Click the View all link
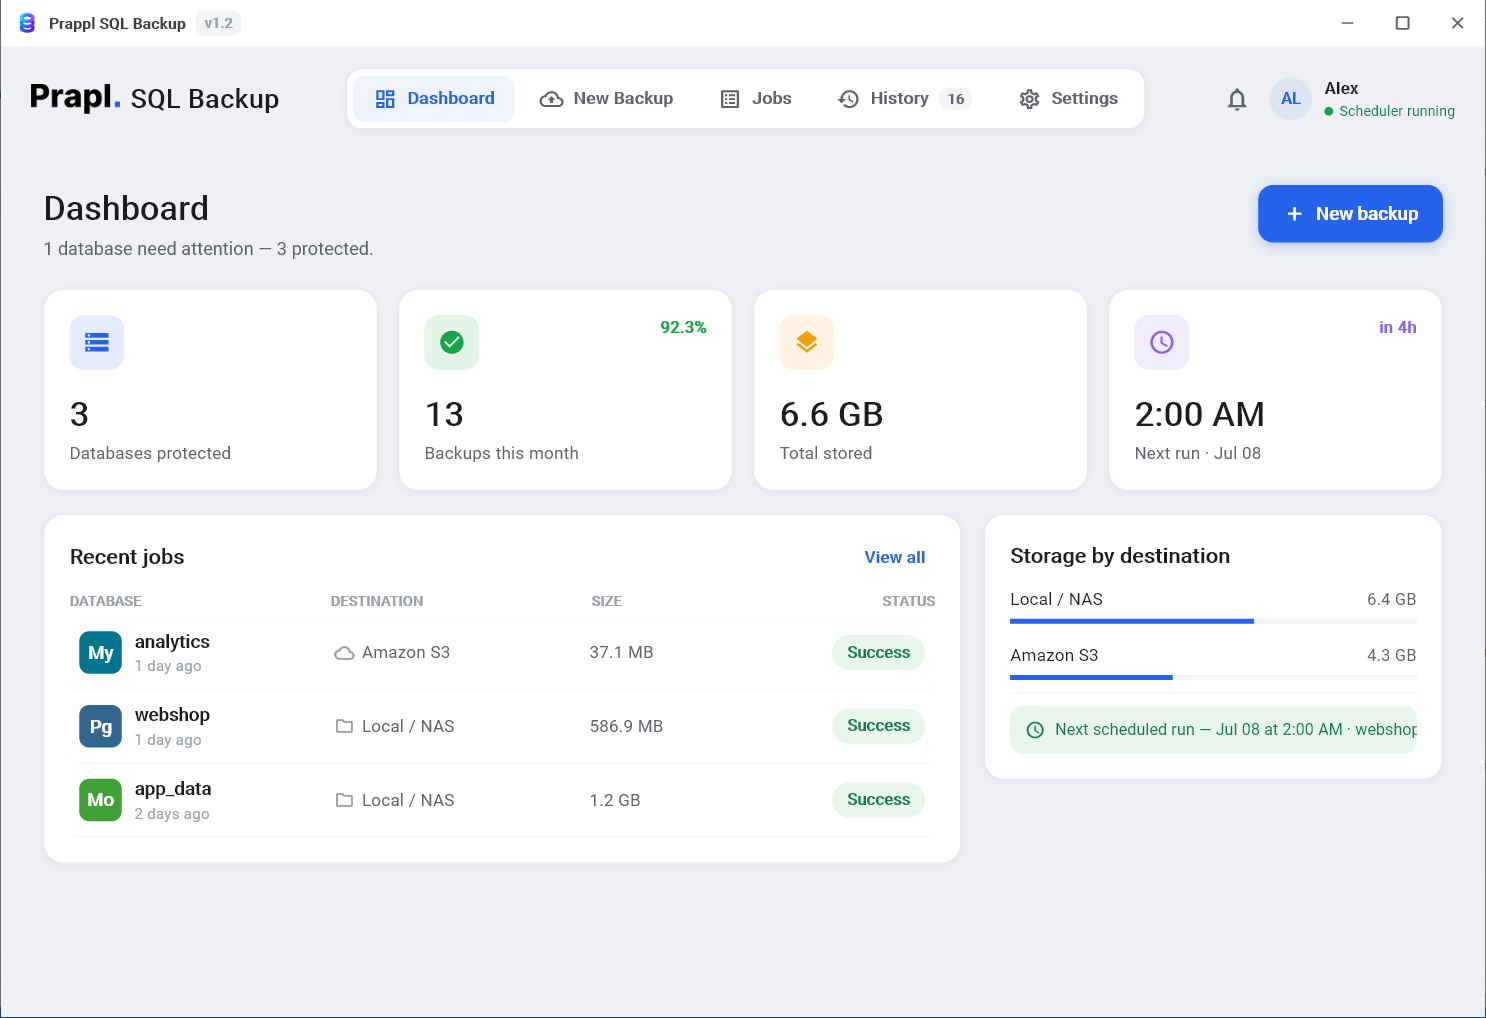This screenshot has width=1486, height=1018. click(895, 557)
